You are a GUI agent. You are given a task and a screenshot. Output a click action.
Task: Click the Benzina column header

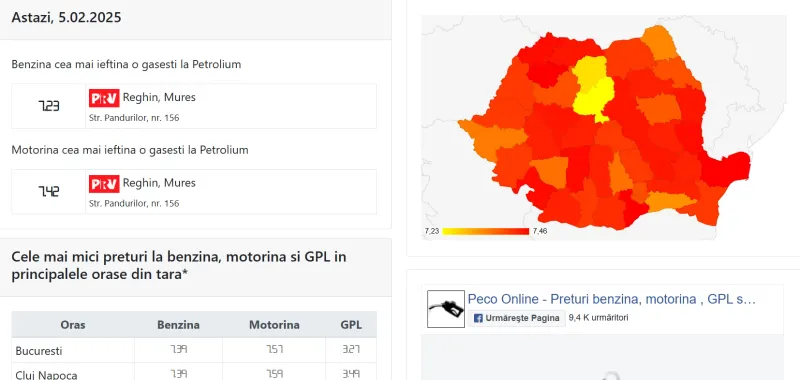pos(179,325)
